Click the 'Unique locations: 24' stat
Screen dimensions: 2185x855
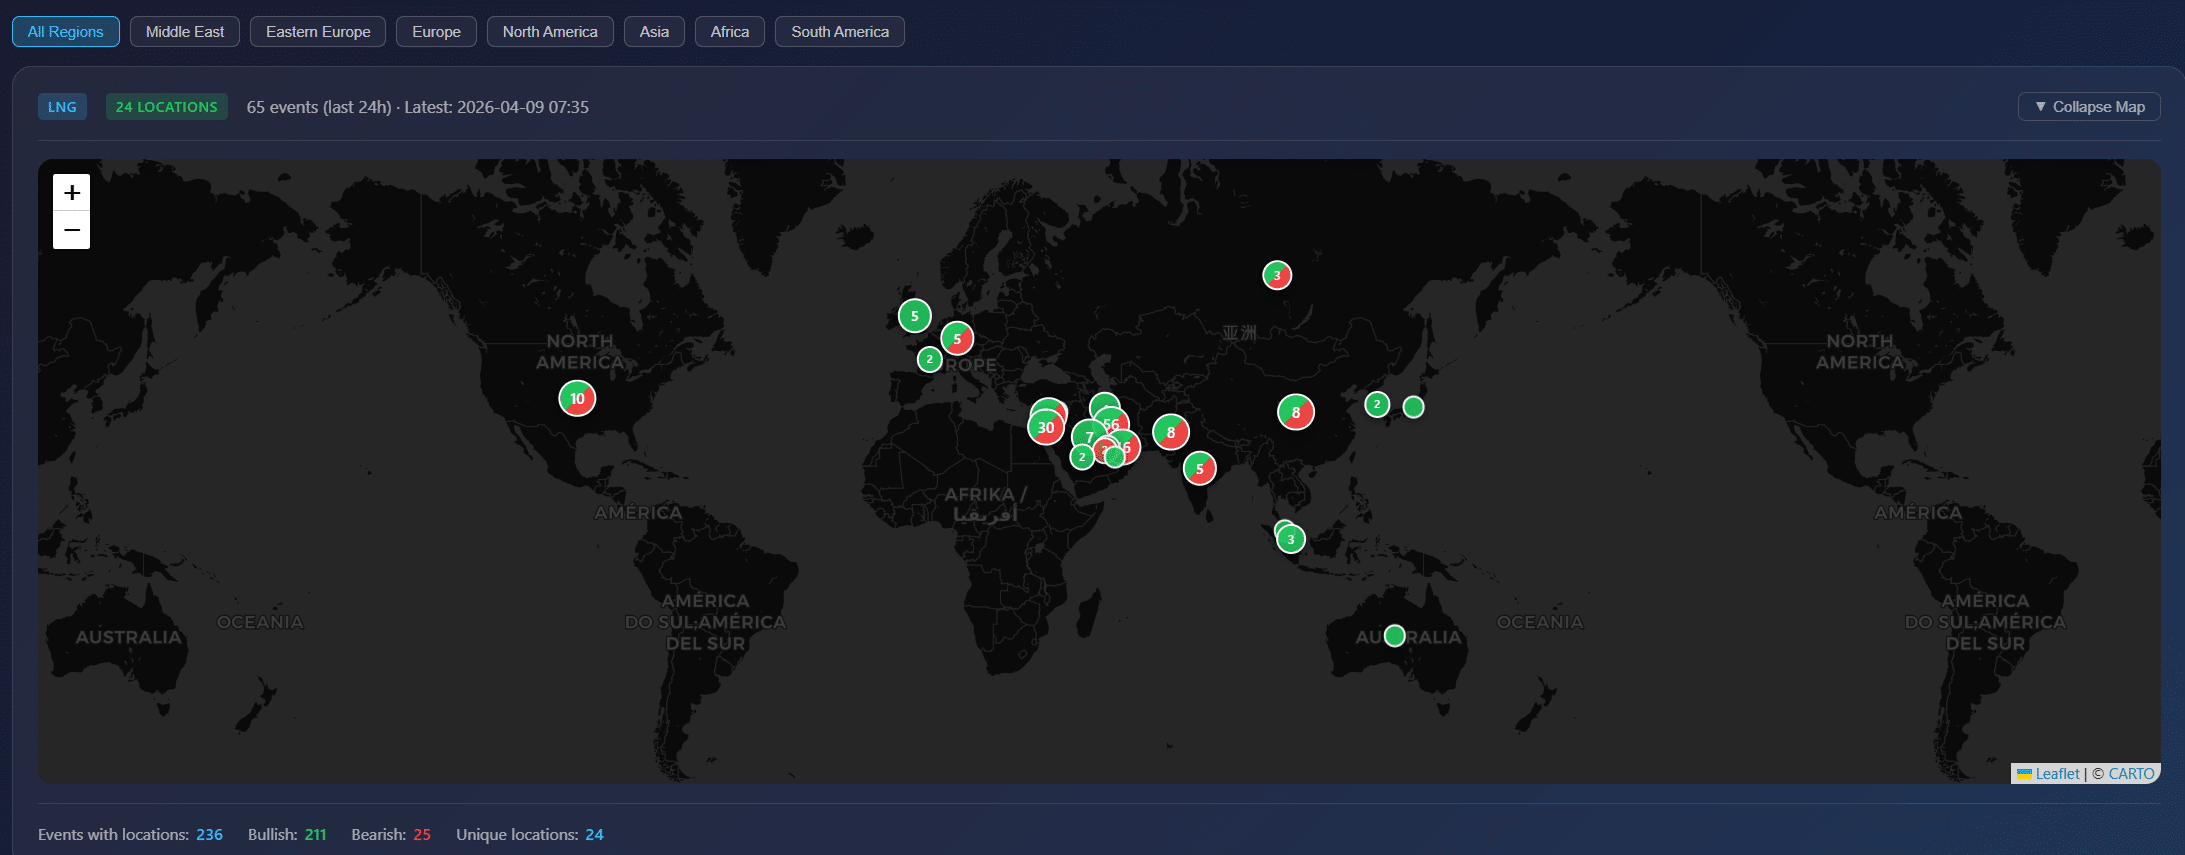[530, 834]
